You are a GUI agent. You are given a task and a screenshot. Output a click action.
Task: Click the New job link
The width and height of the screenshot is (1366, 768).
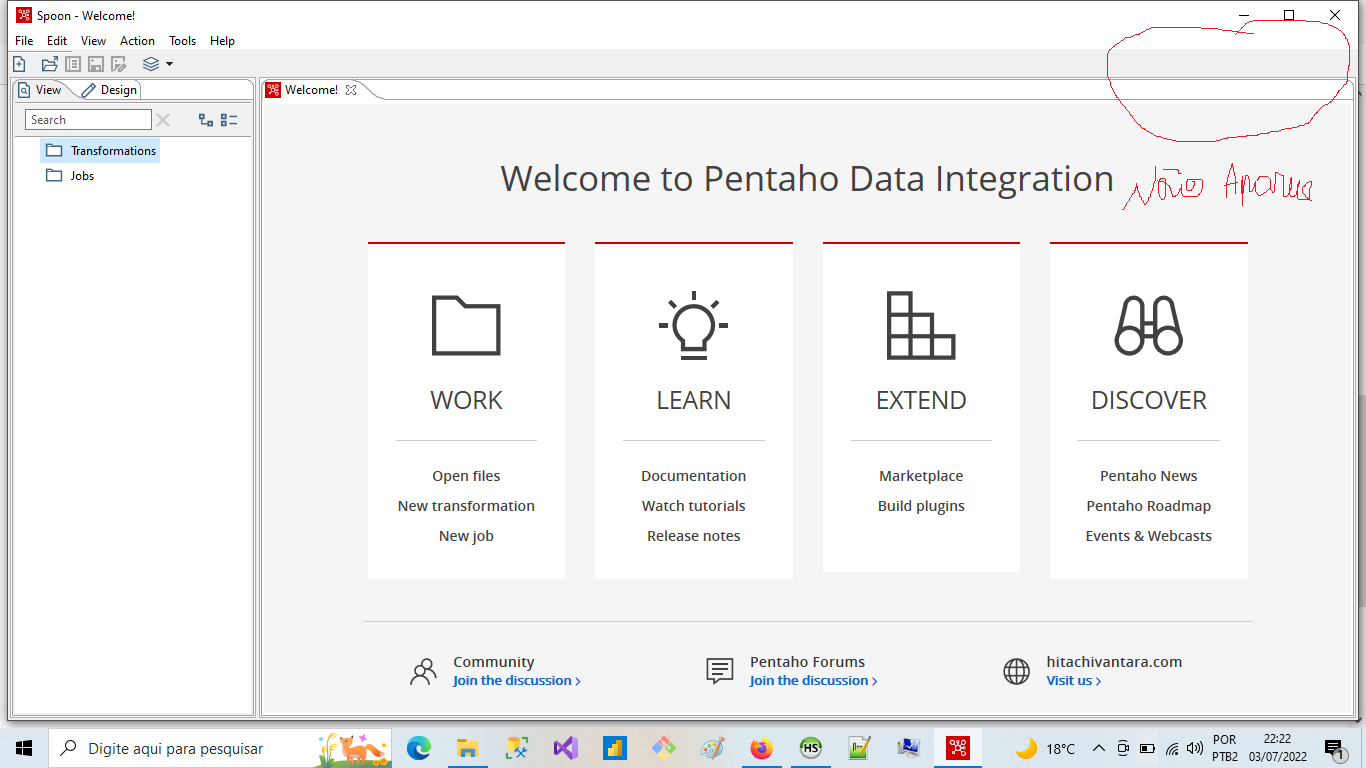[x=466, y=536]
